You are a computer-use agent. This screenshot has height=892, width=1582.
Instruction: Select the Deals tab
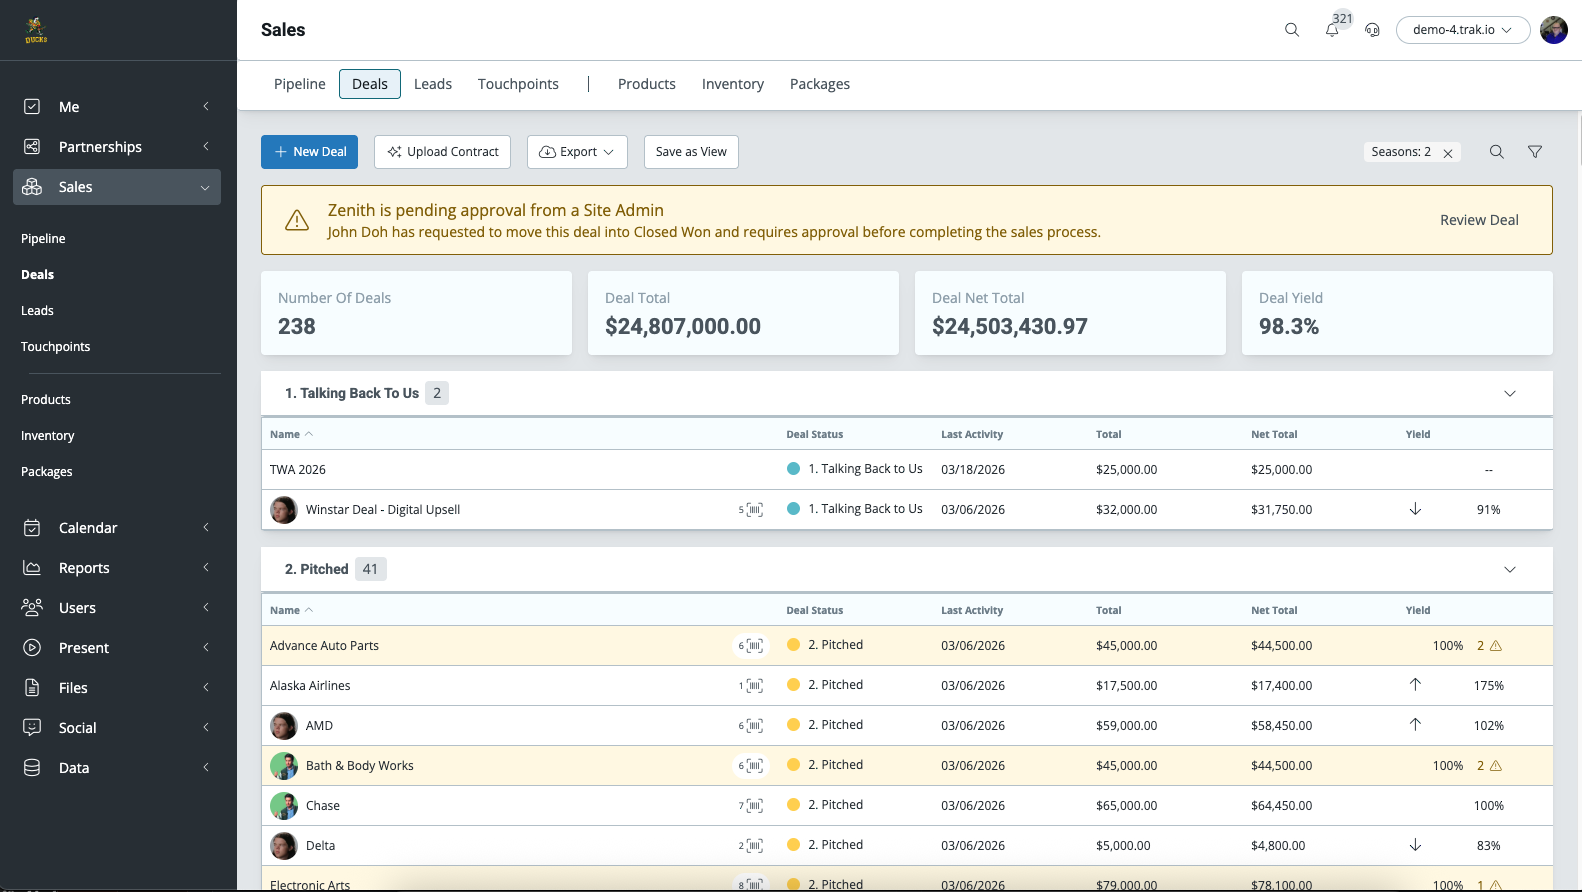point(370,84)
